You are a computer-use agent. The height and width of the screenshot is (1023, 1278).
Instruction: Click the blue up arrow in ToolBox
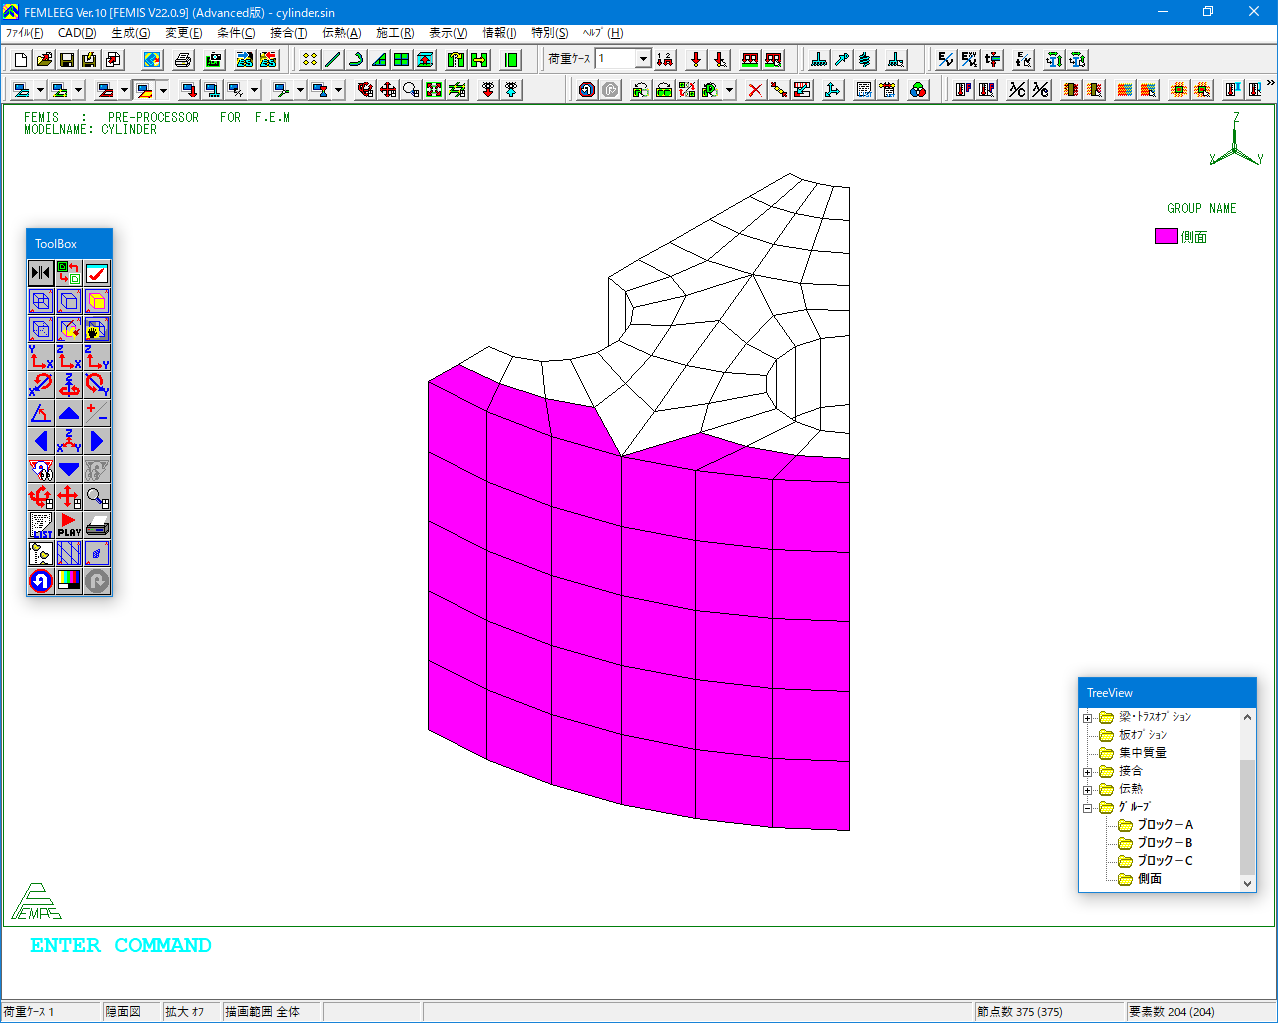[69, 413]
